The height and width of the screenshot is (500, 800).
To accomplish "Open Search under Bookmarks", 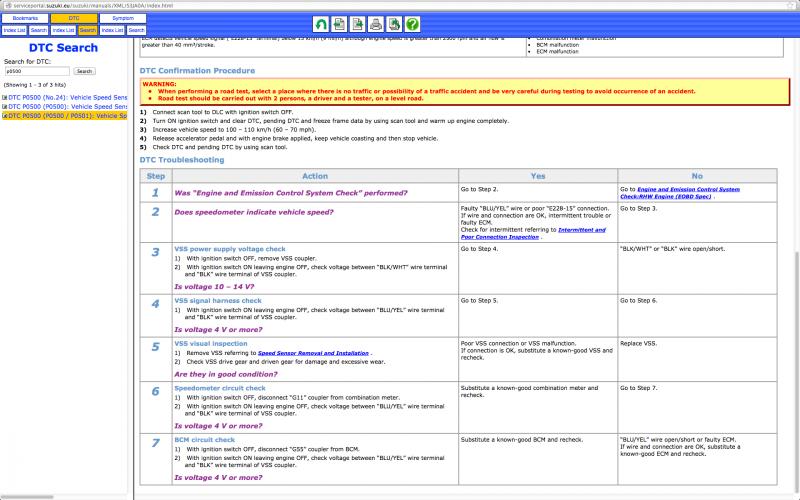I will [x=38, y=30].
